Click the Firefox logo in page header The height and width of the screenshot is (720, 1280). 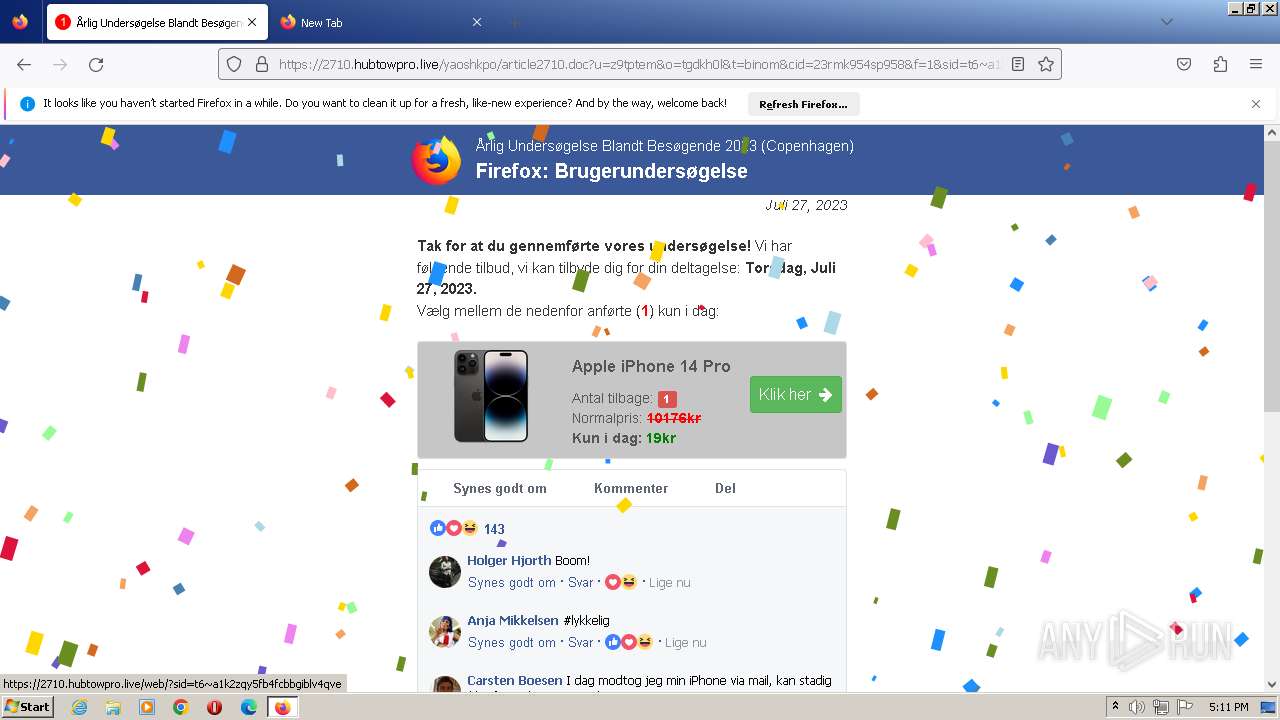pyautogui.click(x=437, y=160)
